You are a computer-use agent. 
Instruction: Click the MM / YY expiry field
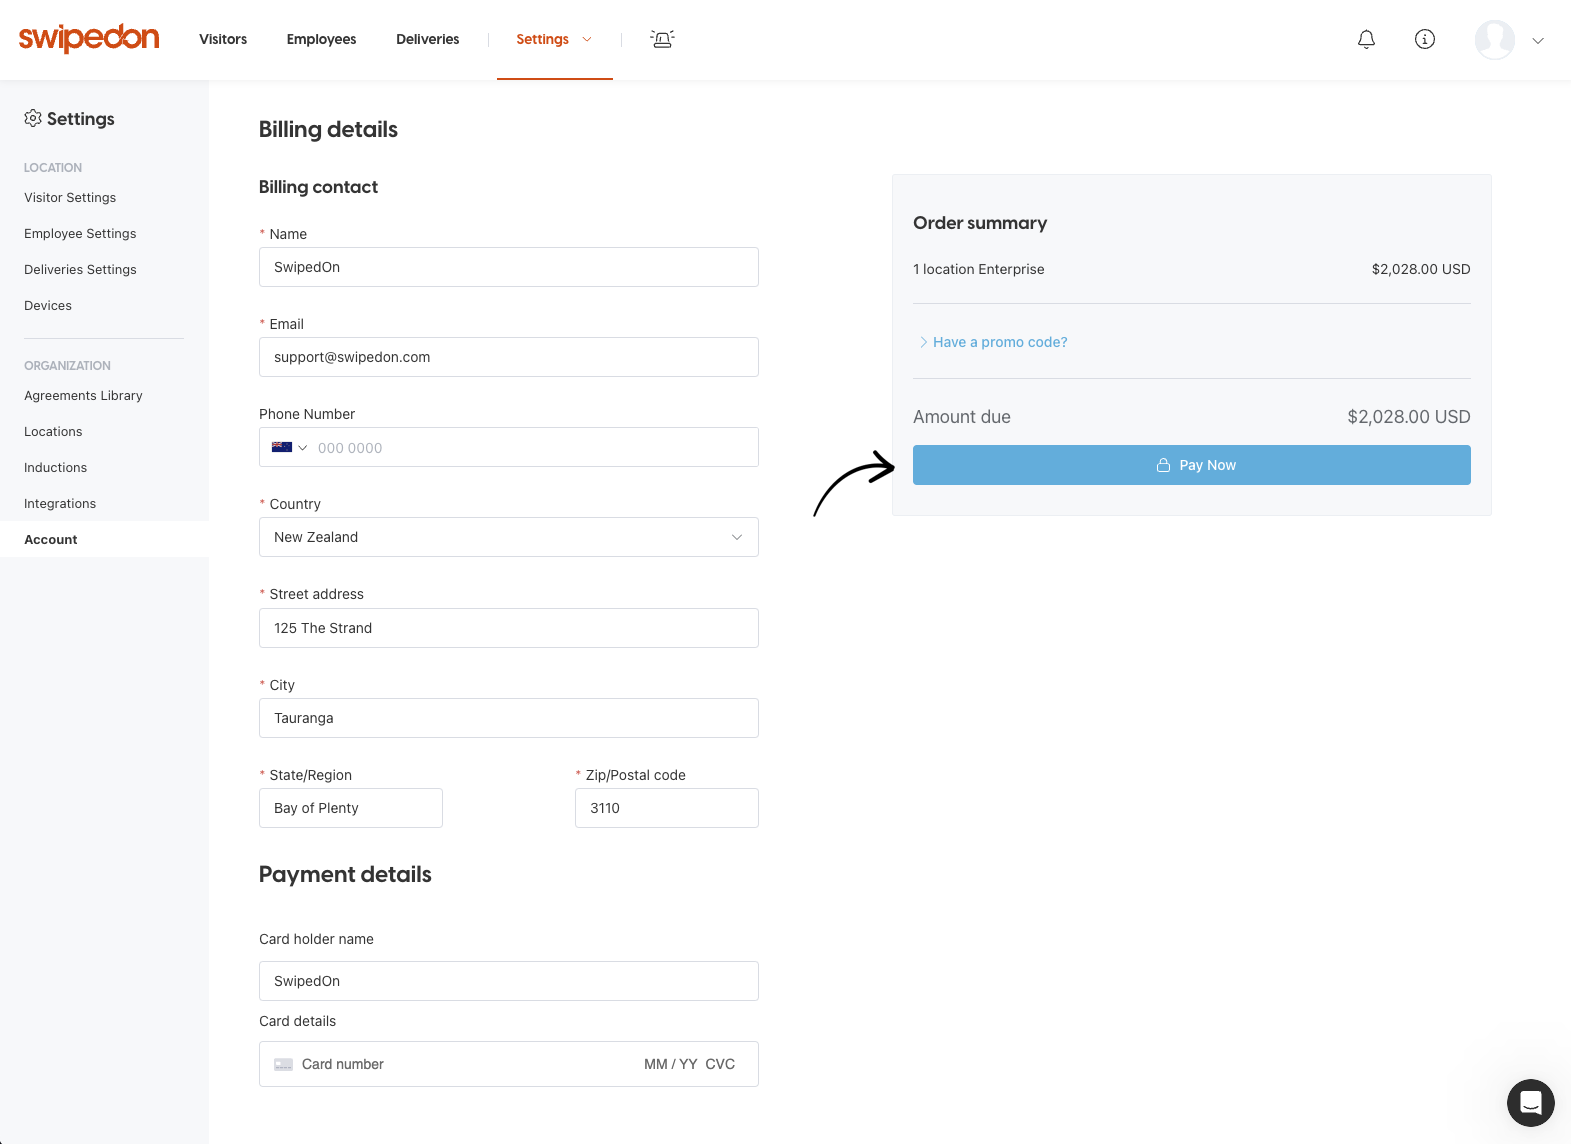(x=671, y=1064)
